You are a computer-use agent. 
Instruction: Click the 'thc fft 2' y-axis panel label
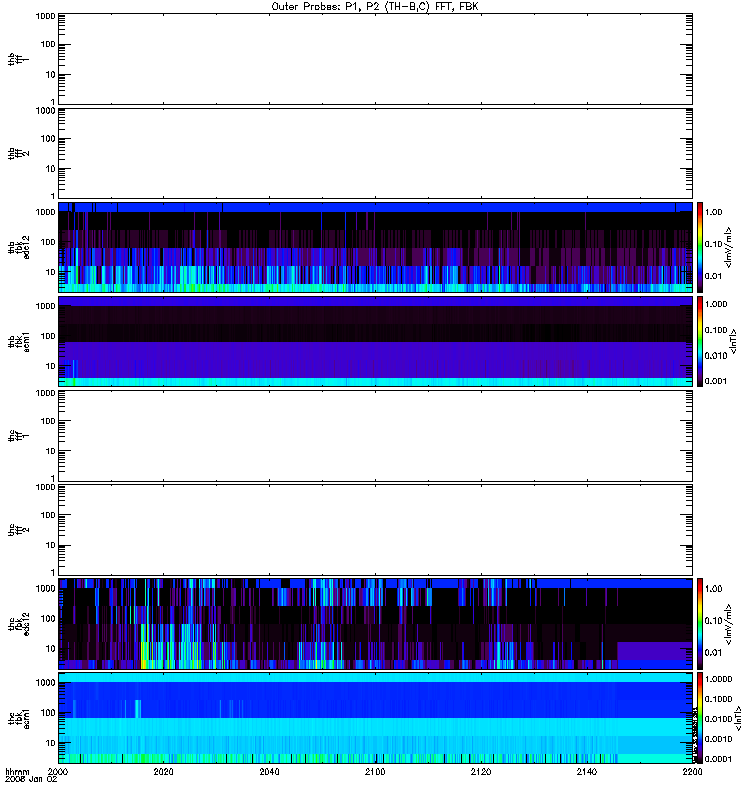[18, 530]
